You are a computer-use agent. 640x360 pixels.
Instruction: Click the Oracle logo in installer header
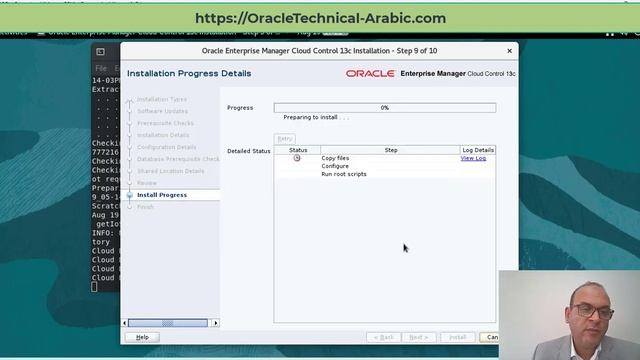[370, 73]
